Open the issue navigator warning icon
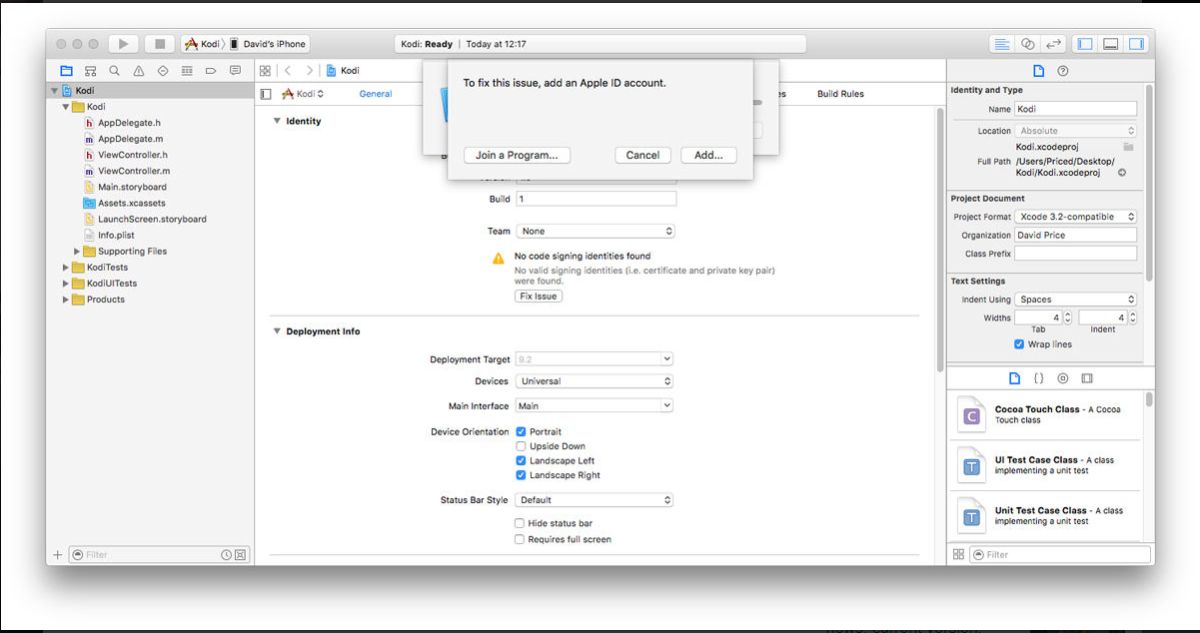The width and height of the screenshot is (1200, 633). pos(140,71)
